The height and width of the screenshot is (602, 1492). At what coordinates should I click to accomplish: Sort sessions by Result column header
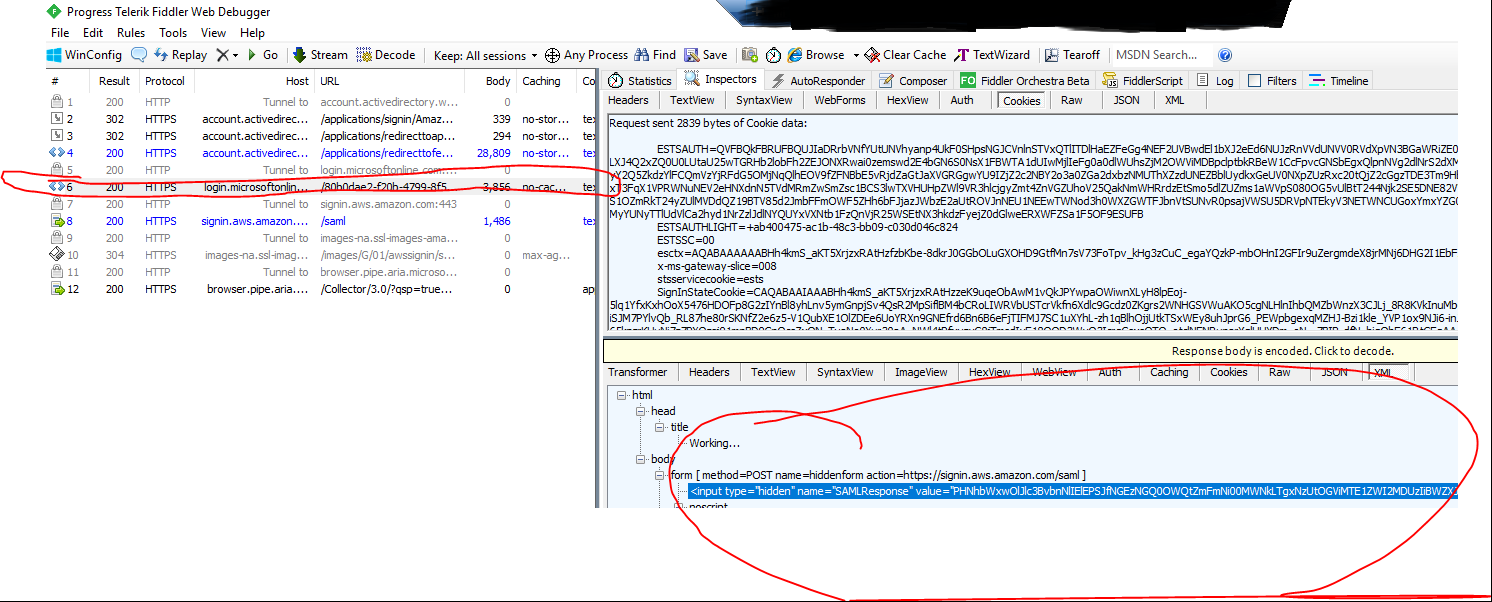[x=114, y=81]
